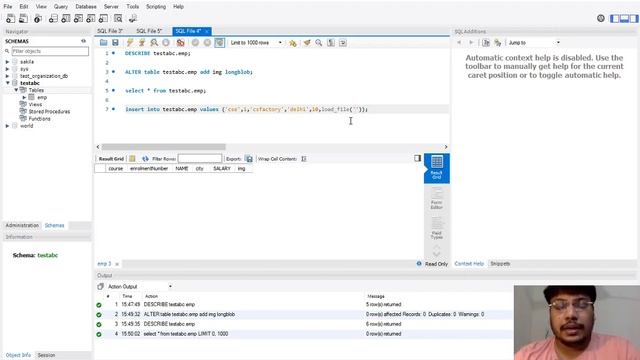This screenshot has width=640, height=360.
Task: Expand the sys schema
Action: point(7,69)
